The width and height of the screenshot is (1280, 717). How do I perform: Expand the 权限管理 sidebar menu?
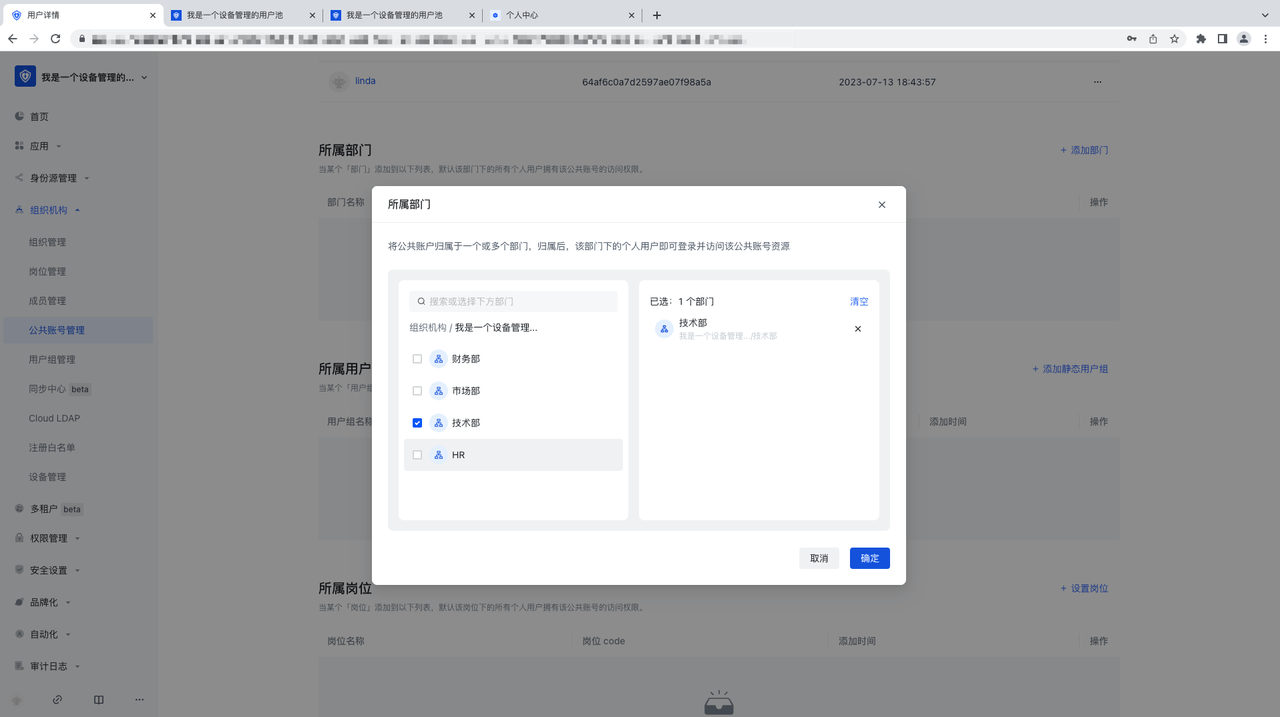tap(48, 538)
